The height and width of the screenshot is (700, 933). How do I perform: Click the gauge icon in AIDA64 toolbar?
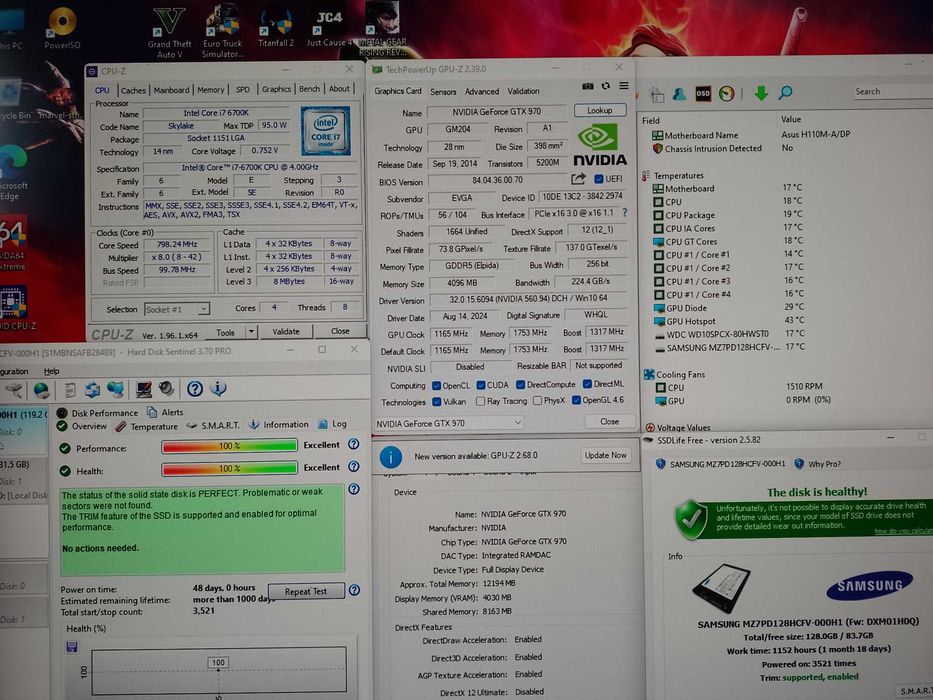(x=726, y=93)
